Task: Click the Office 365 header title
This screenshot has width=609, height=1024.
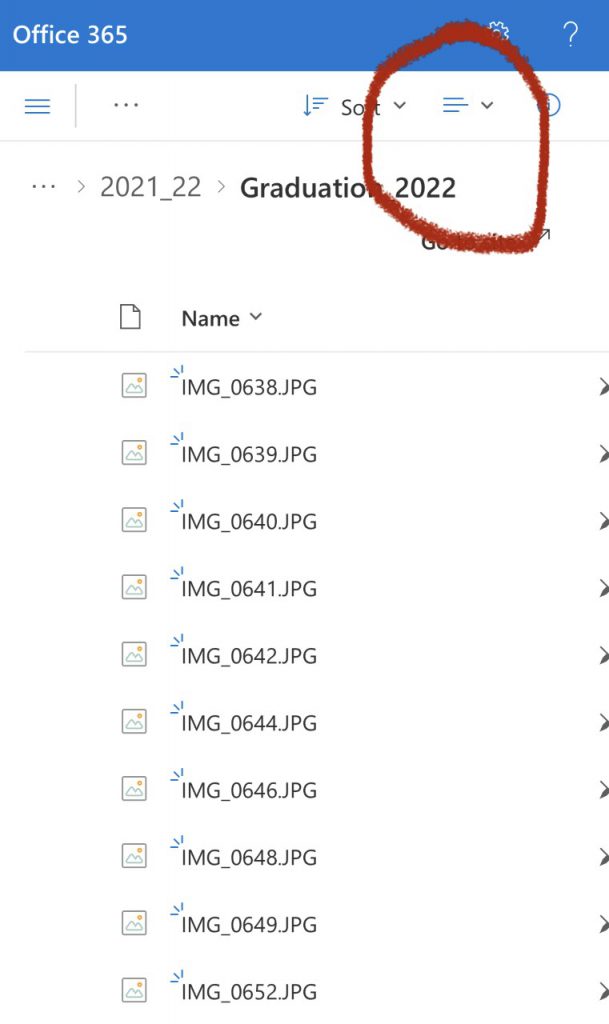Action: [70, 35]
